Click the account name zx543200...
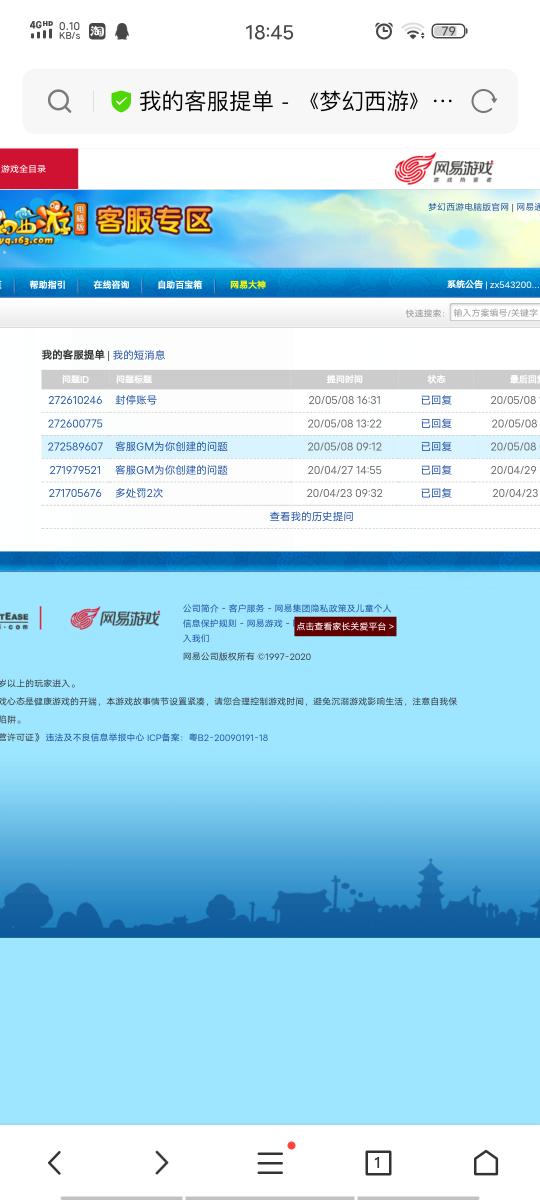The width and height of the screenshot is (540, 1200). click(x=514, y=285)
